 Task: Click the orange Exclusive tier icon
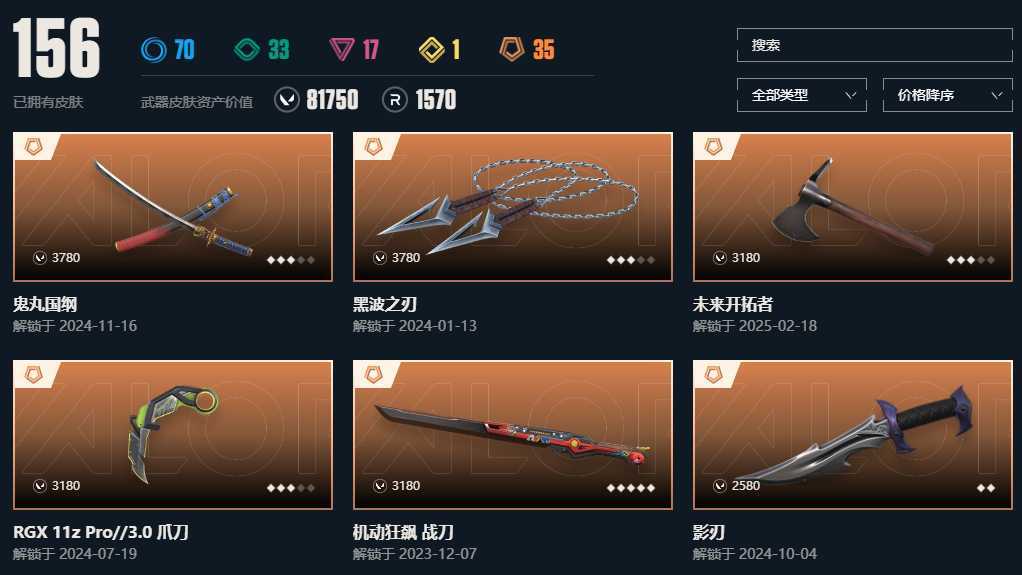[x=512, y=50]
